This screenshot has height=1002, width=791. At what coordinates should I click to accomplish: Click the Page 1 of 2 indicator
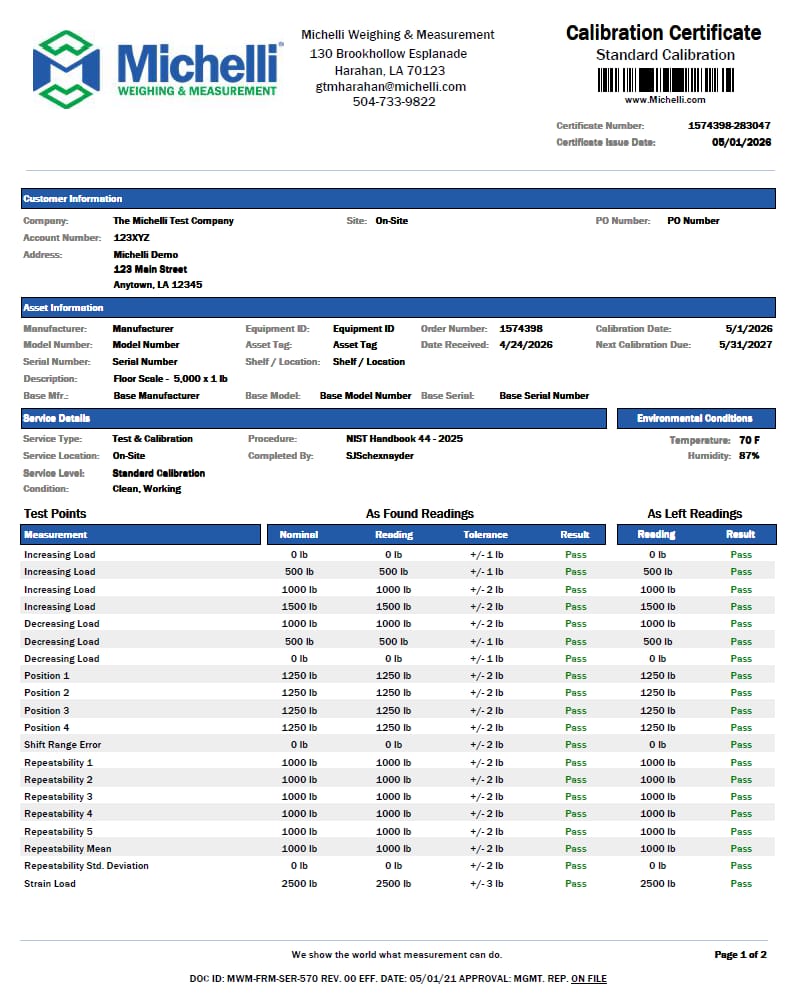tap(741, 954)
